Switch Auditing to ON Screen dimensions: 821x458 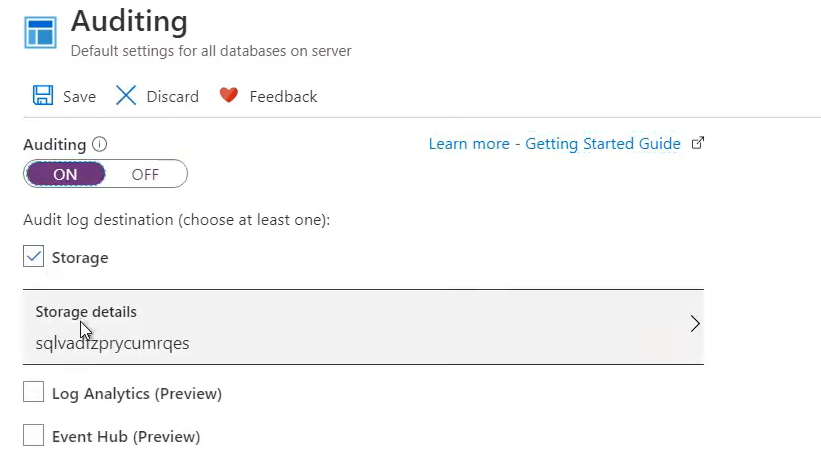(x=65, y=174)
